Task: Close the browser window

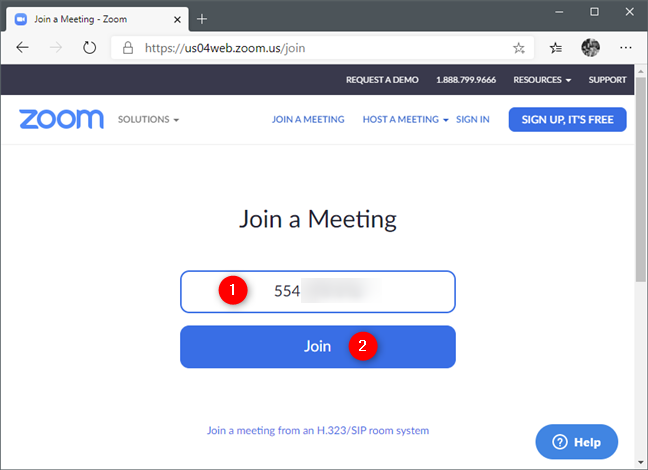Action: [629, 12]
